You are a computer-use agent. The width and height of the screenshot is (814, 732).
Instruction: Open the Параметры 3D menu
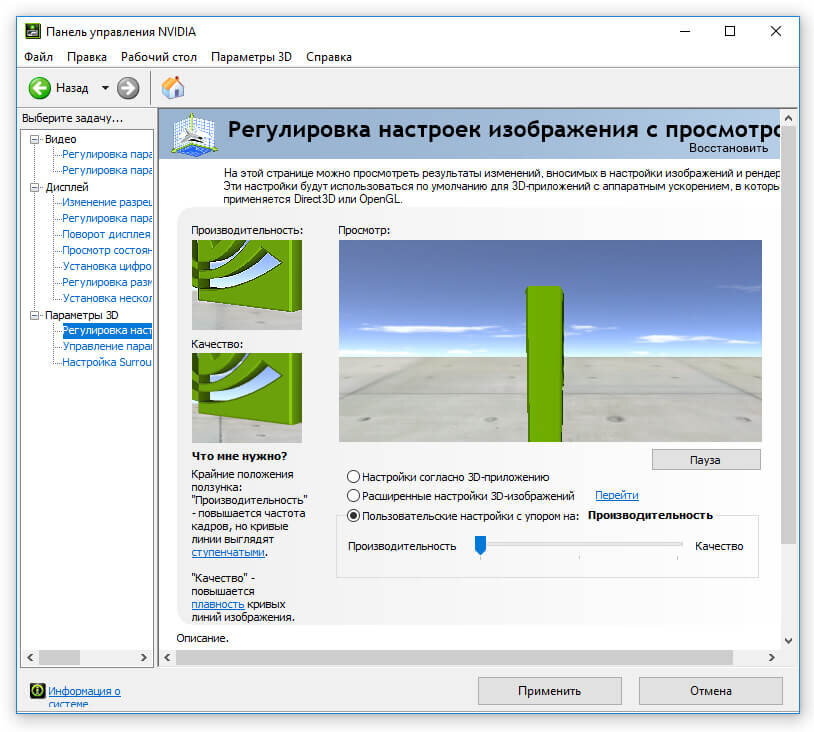(251, 57)
